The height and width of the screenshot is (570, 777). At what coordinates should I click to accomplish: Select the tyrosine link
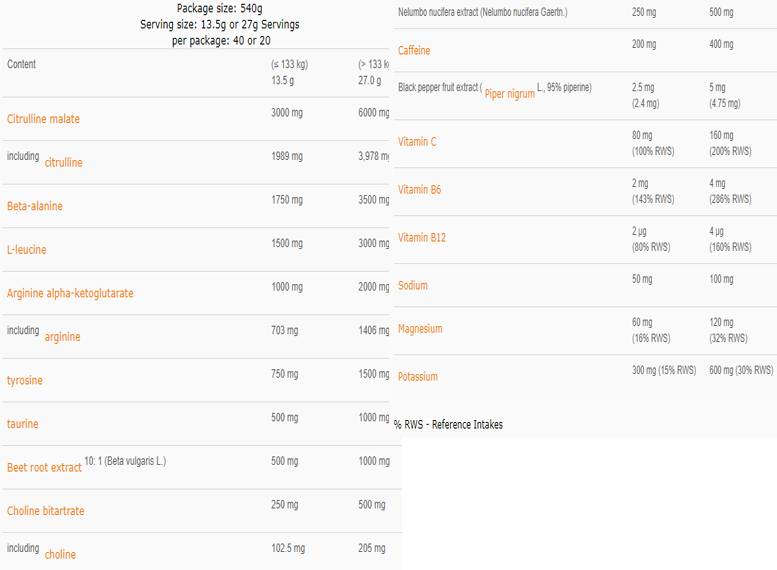tap(25, 381)
